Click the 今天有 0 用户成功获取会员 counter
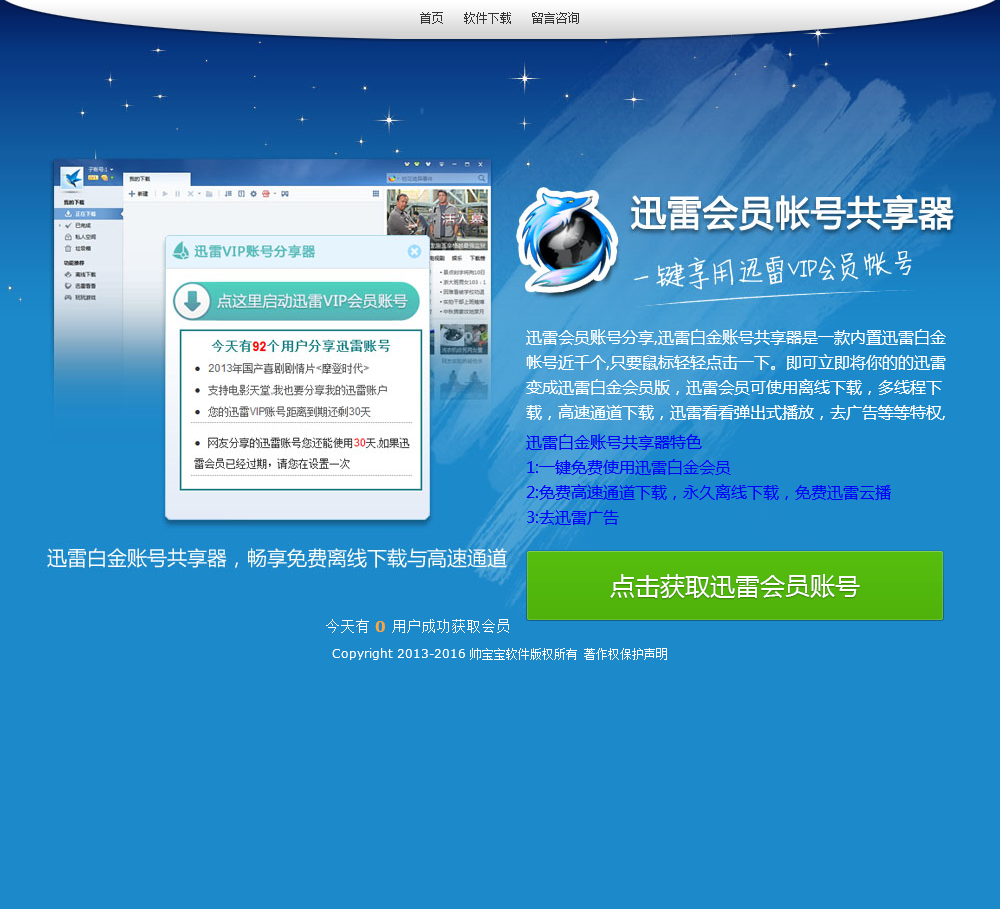Viewport: 1000px width, 909px height. coord(418,626)
